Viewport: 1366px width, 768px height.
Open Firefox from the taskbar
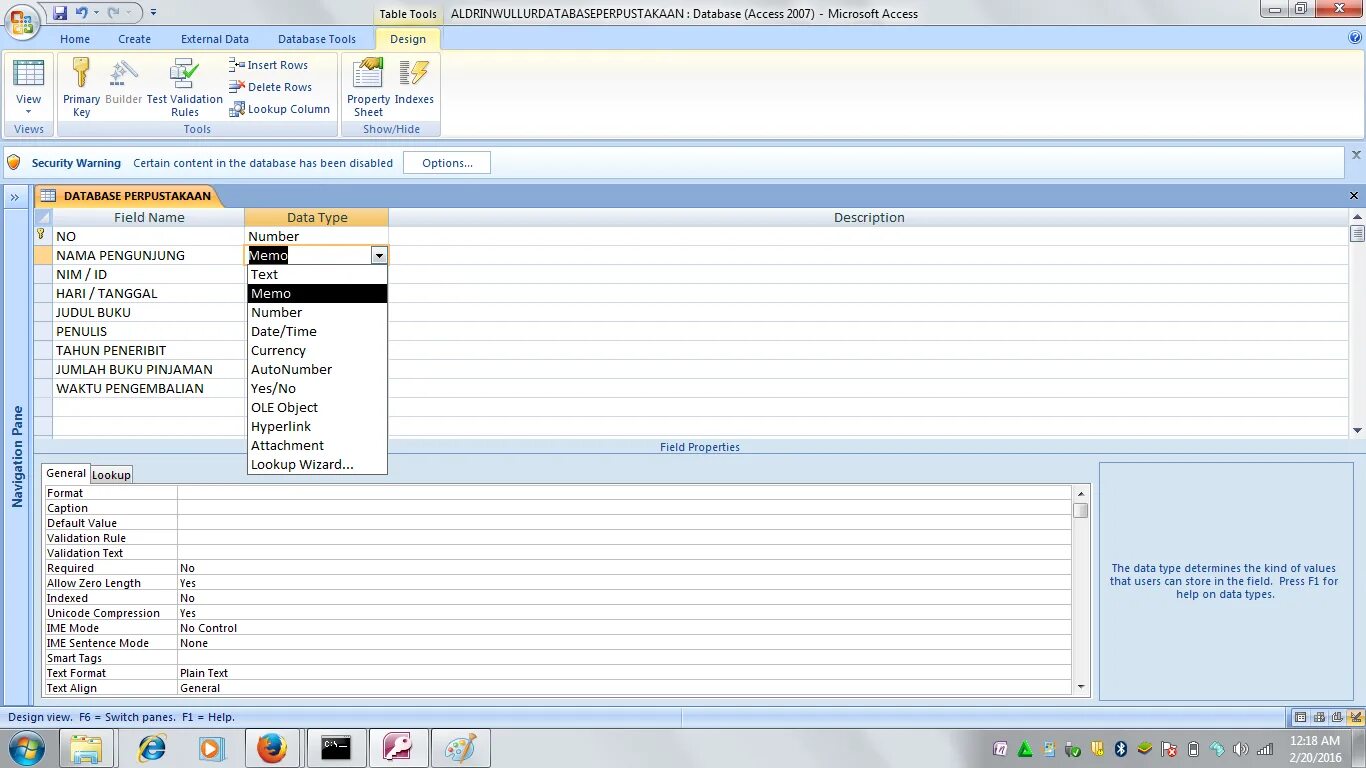point(272,748)
